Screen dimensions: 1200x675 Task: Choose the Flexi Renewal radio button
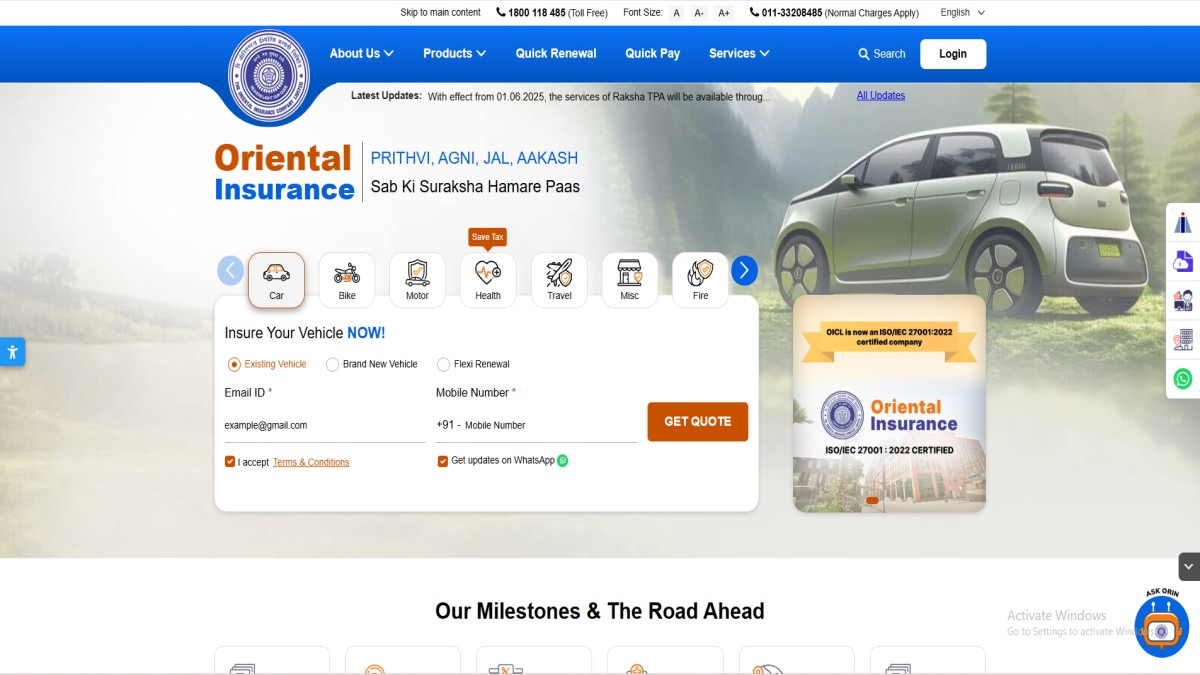(444, 365)
